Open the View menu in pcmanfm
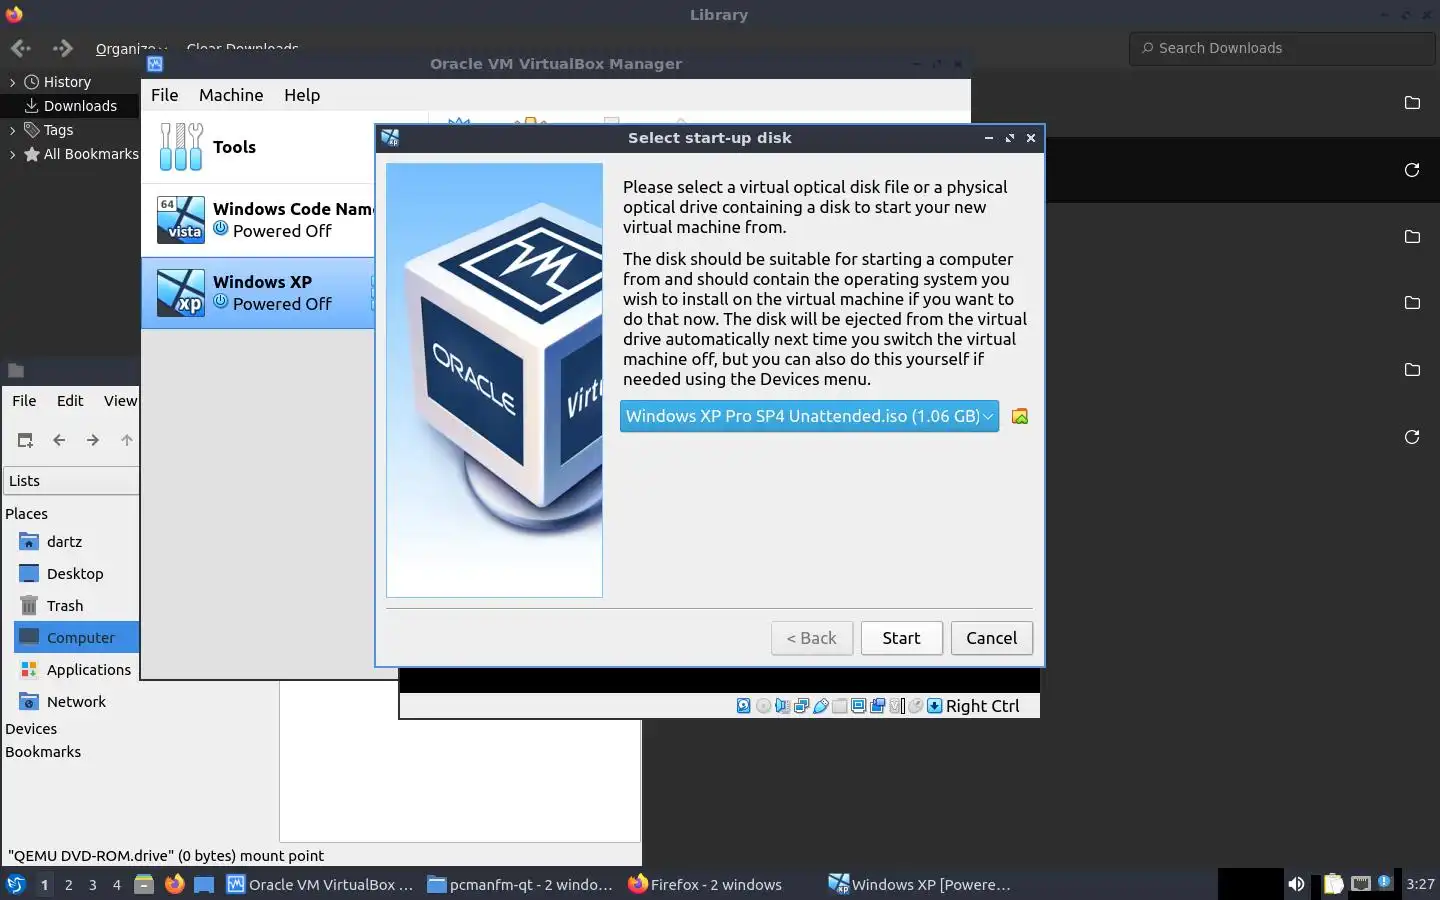 click(120, 401)
